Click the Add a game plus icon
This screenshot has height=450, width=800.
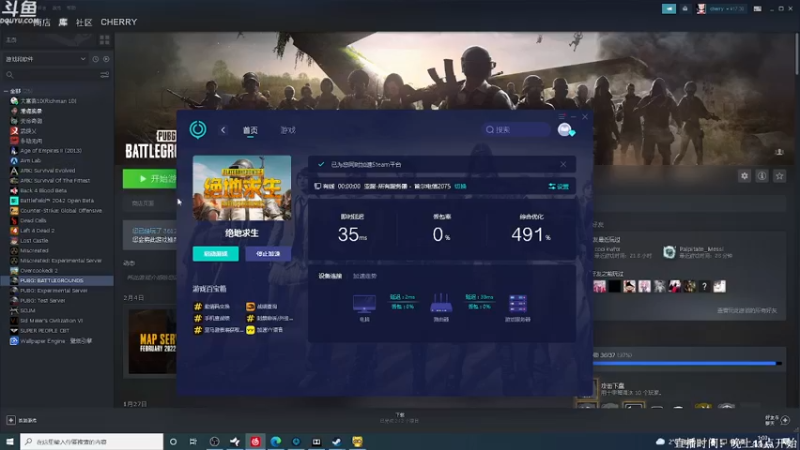pos(11,420)
